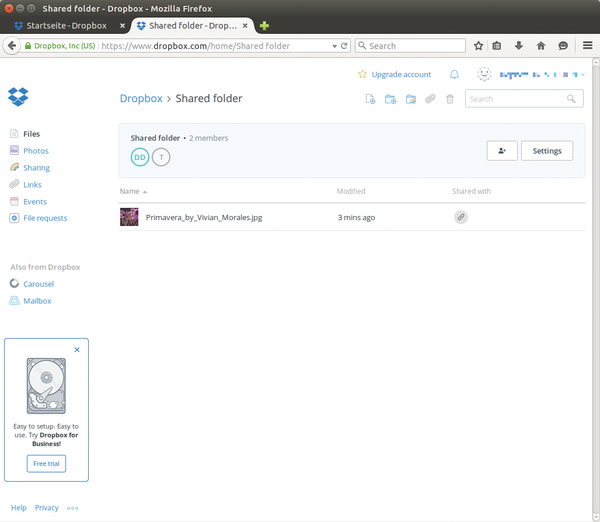Create a new folder via toolbar icon
Image resolution: width=600 pixels, height=522 pixels.
coord(390,99)
